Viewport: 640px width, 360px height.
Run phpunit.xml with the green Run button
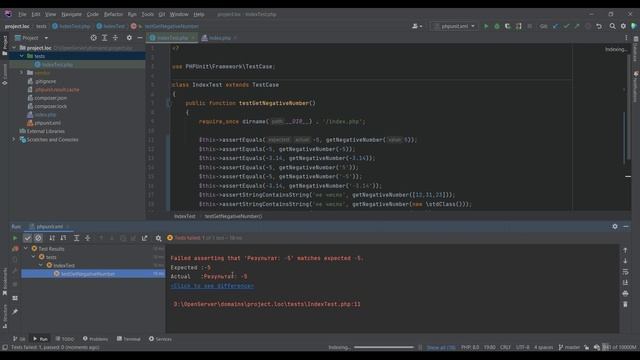[x=486, y=26]
